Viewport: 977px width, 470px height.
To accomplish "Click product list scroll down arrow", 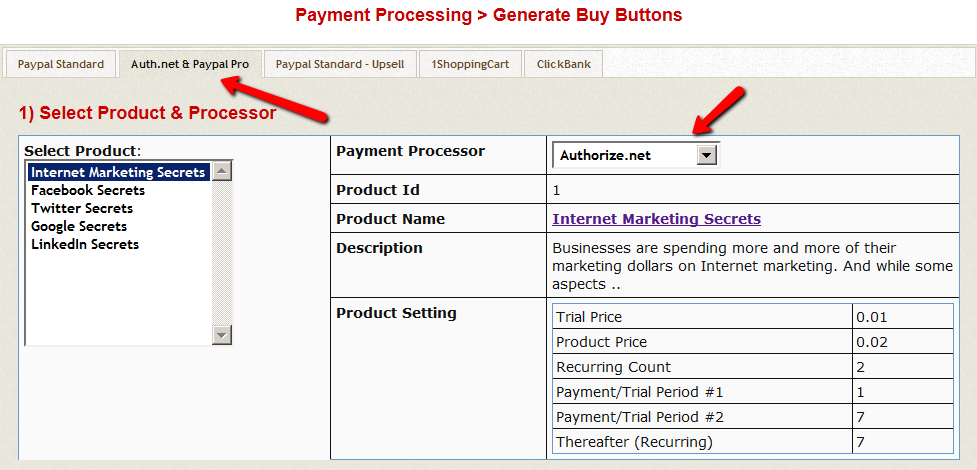I will [222, 335].
